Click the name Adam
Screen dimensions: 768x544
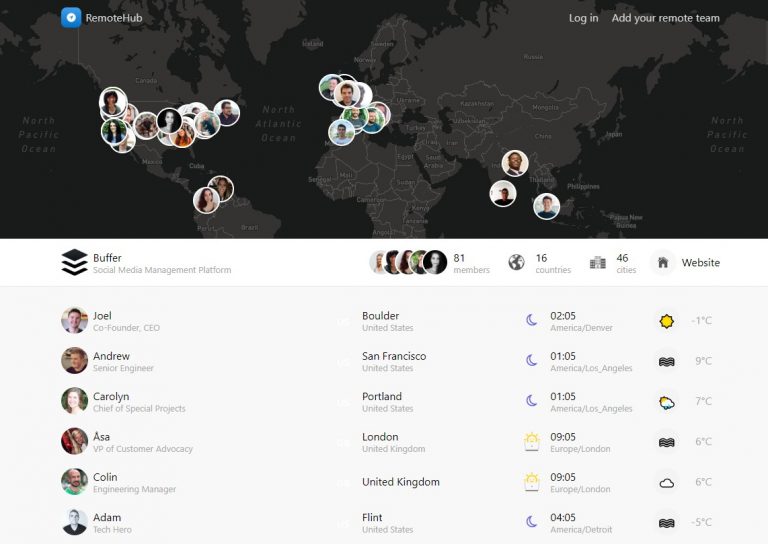107,517
